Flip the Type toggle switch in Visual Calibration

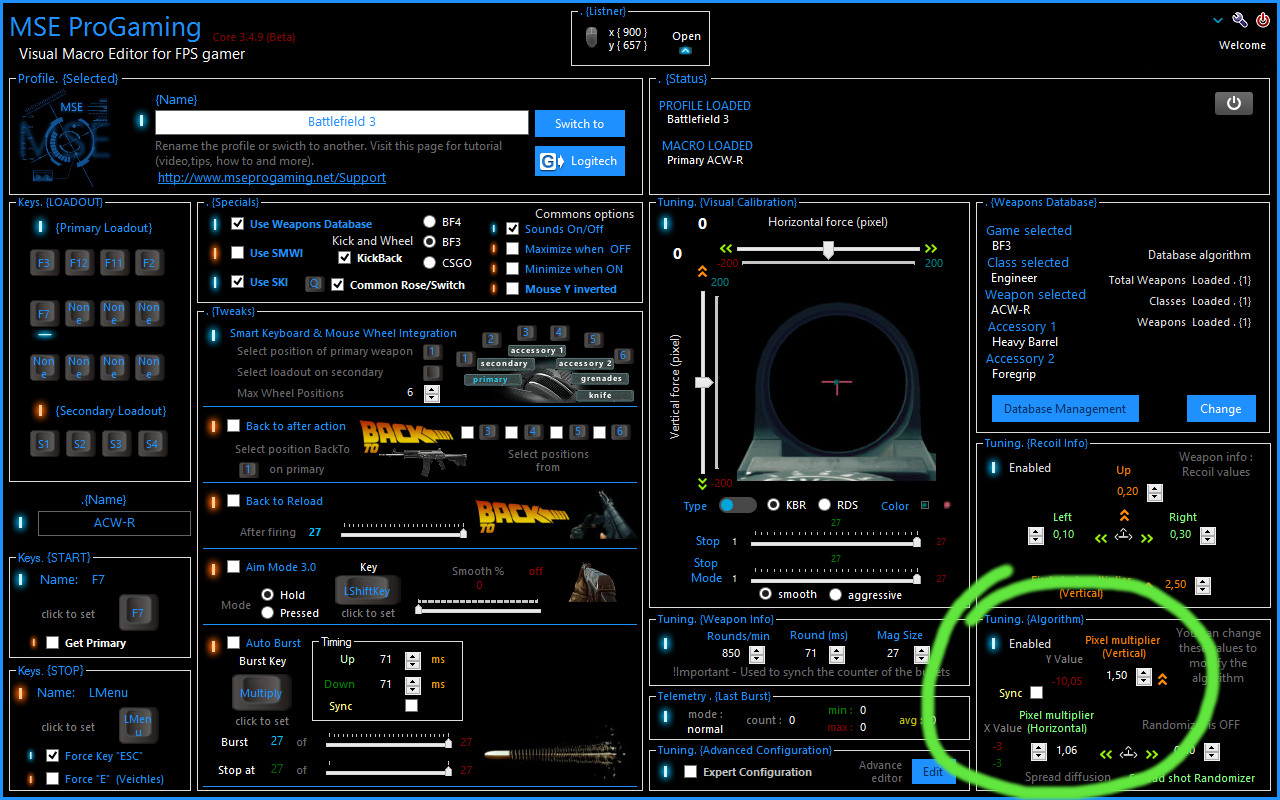(737, 505)
